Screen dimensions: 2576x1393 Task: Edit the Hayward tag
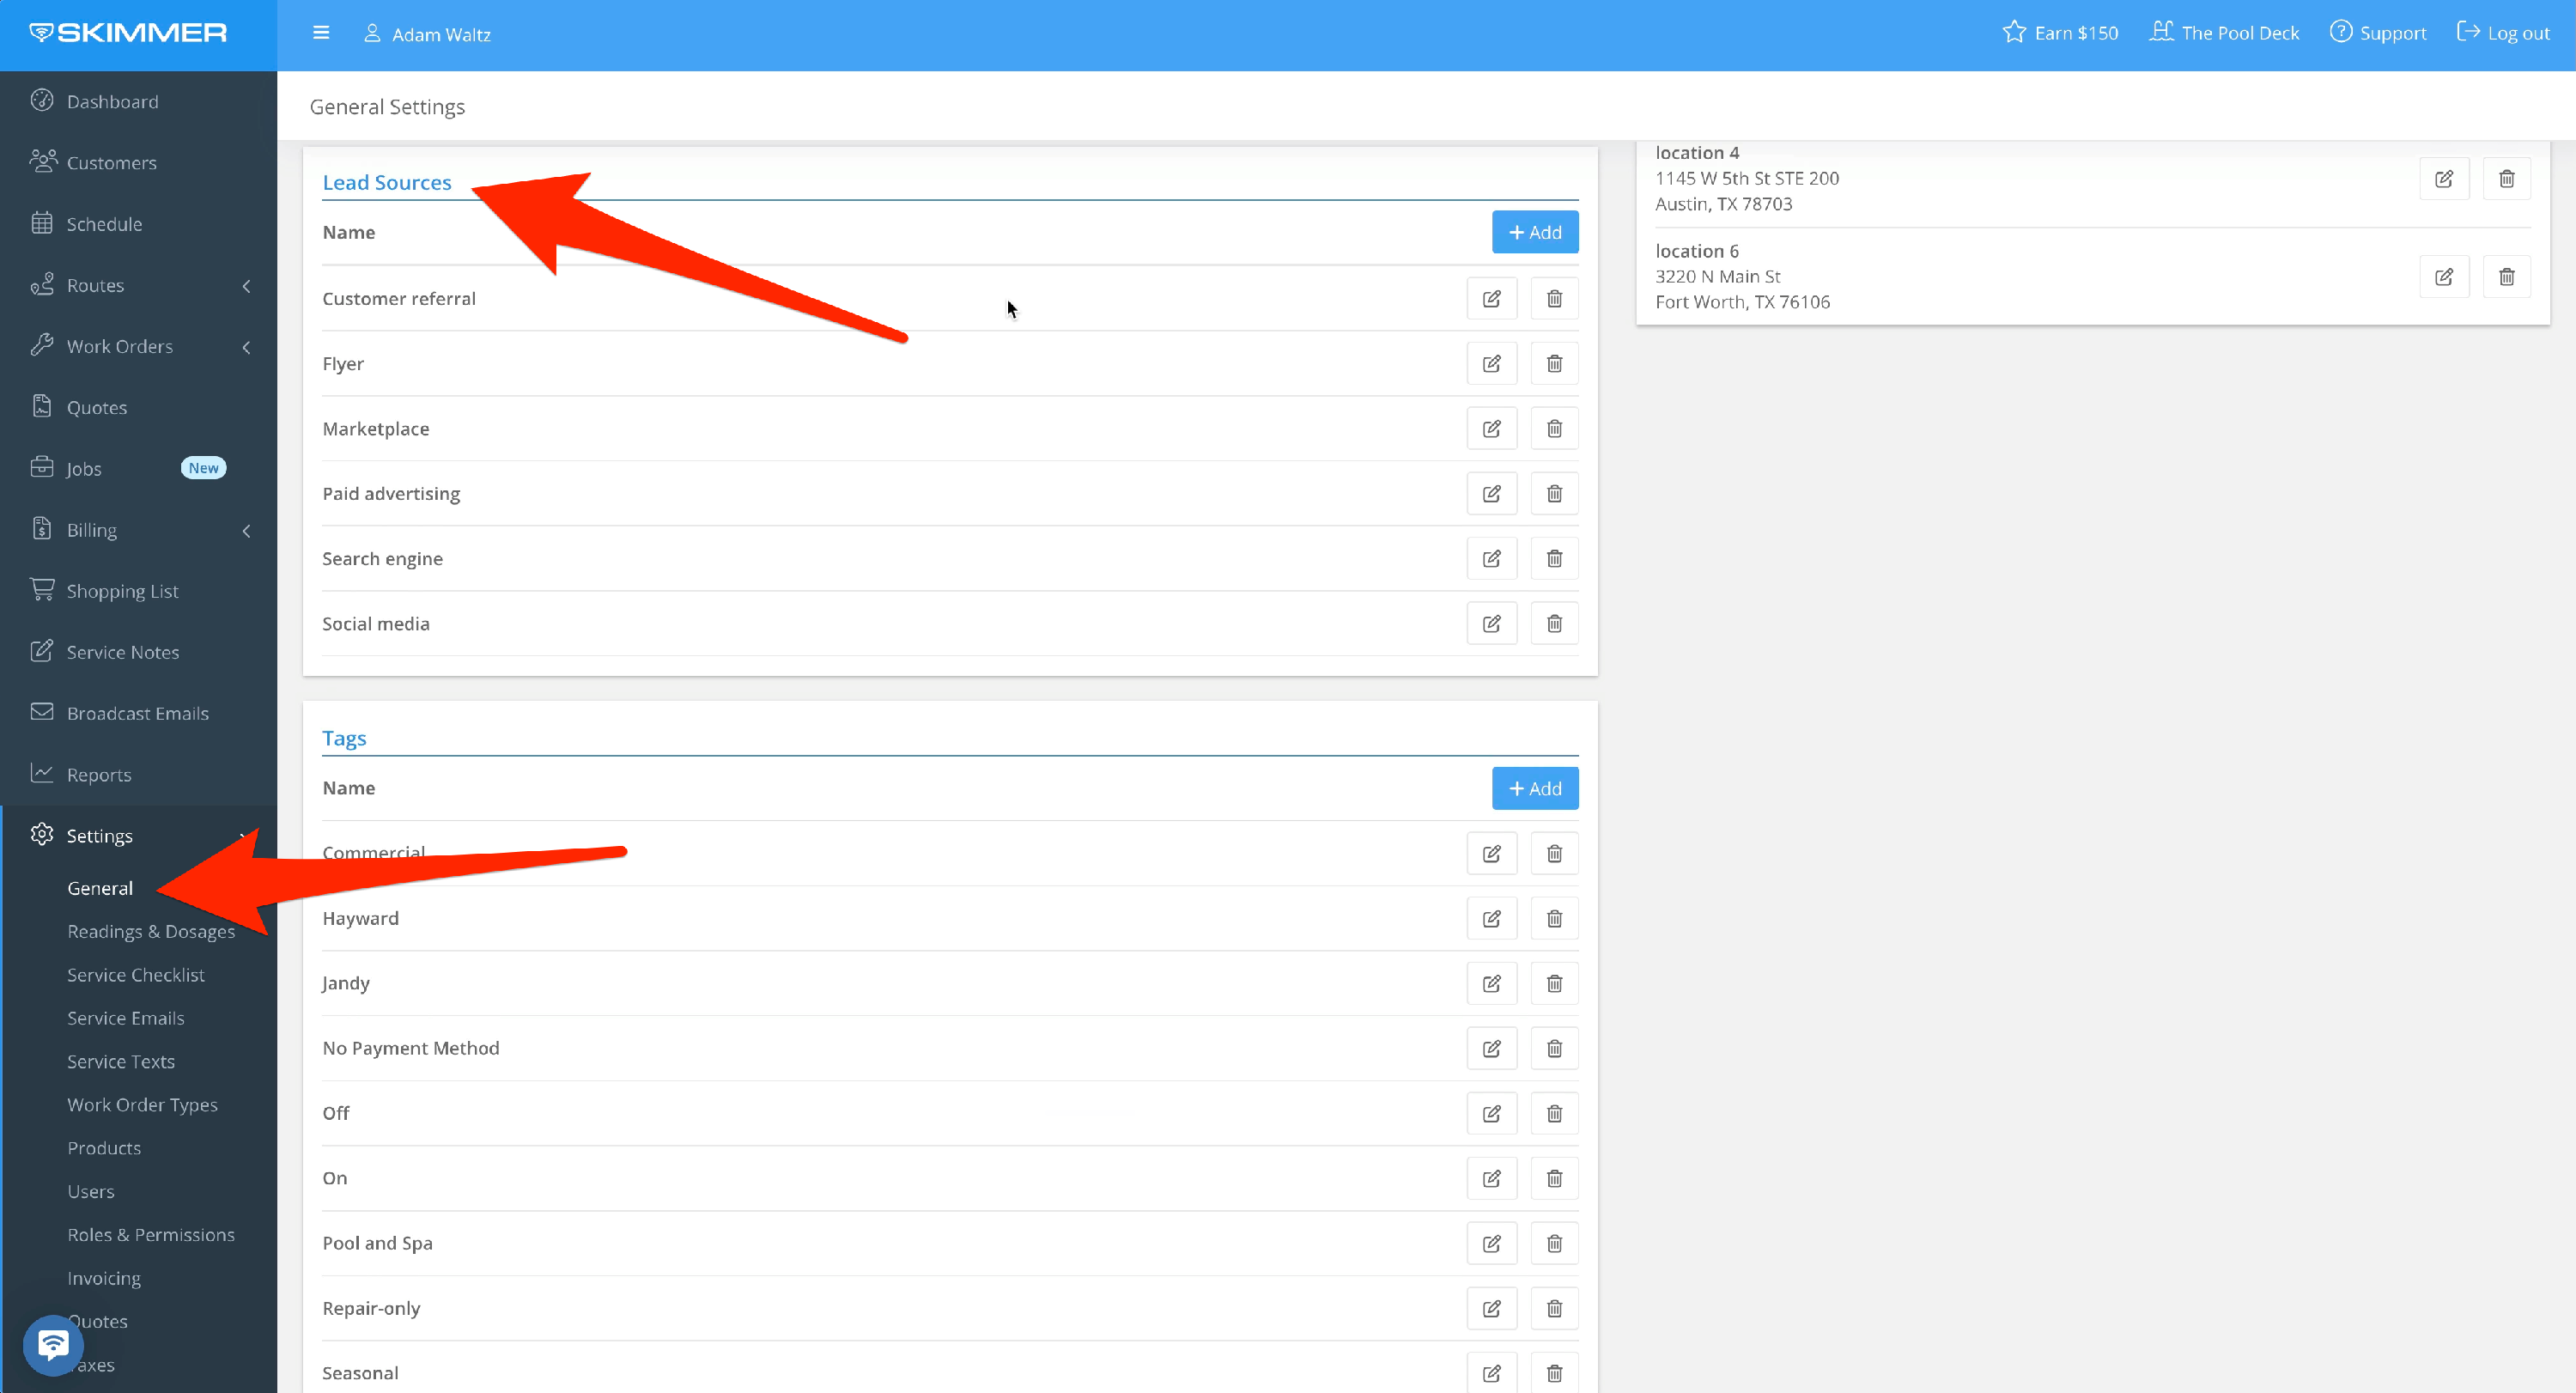click(1491, 919)
